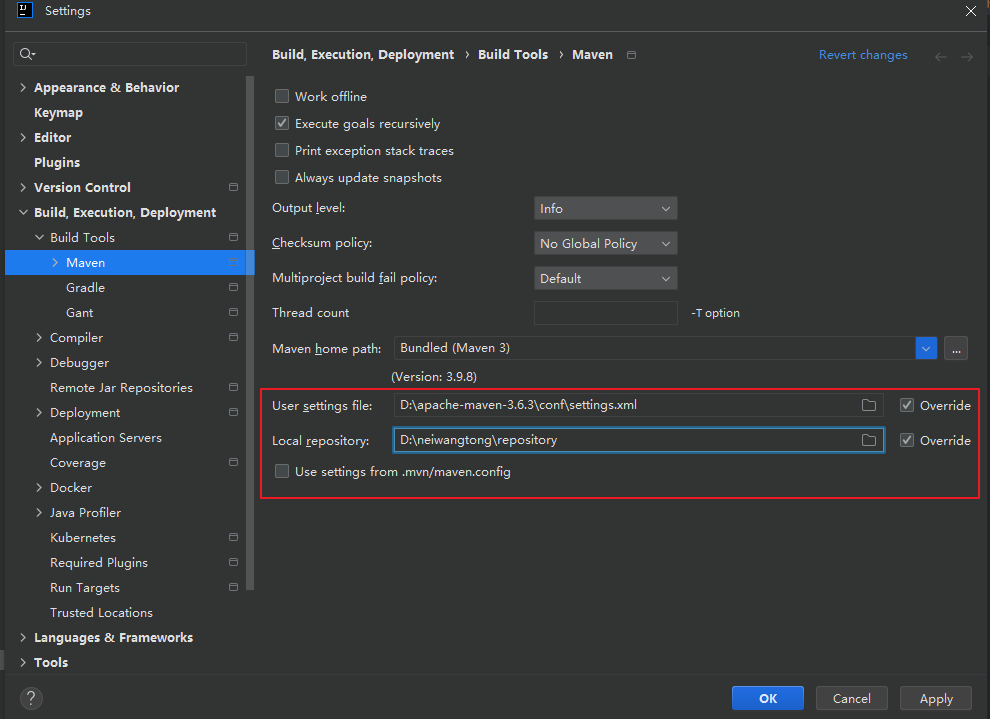Image resolution: width=990 pixels, height=719 pixels.
Task: Select Gradle under Build Tools
Action: 85,287
